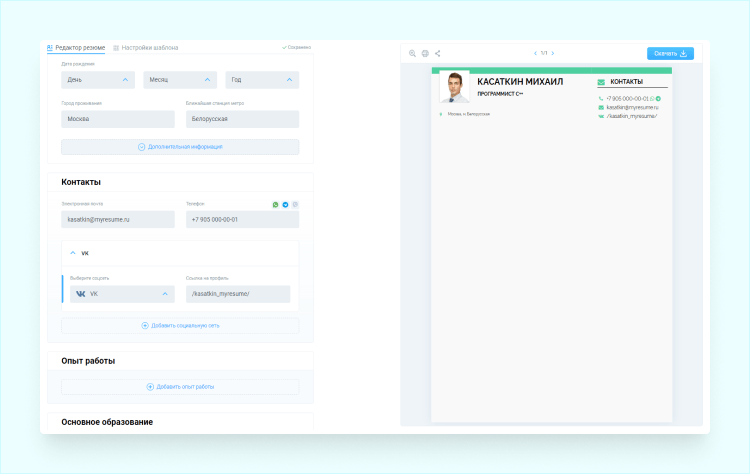
Task: Click the Москва, м. Белорусская location in preview
Action: pyautogui.click(x=469, y=114)
